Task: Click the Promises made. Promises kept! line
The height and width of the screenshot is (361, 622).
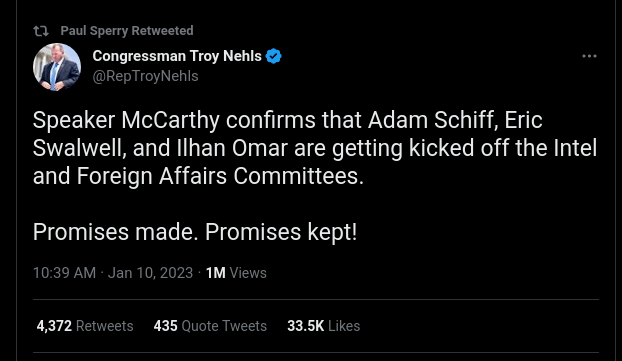Action: pos(195,232)
